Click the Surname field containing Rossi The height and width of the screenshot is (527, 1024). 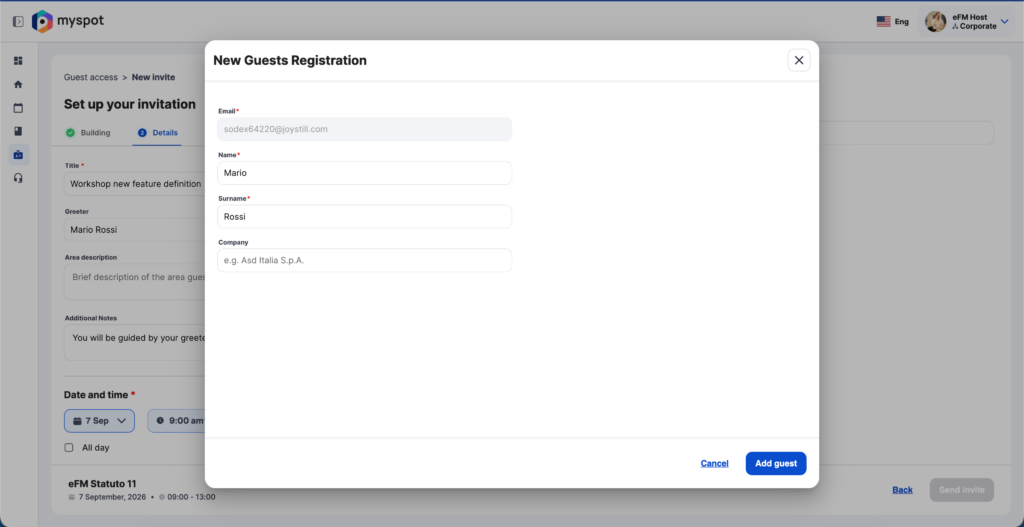pyautogui.click(x=364, y=217)
